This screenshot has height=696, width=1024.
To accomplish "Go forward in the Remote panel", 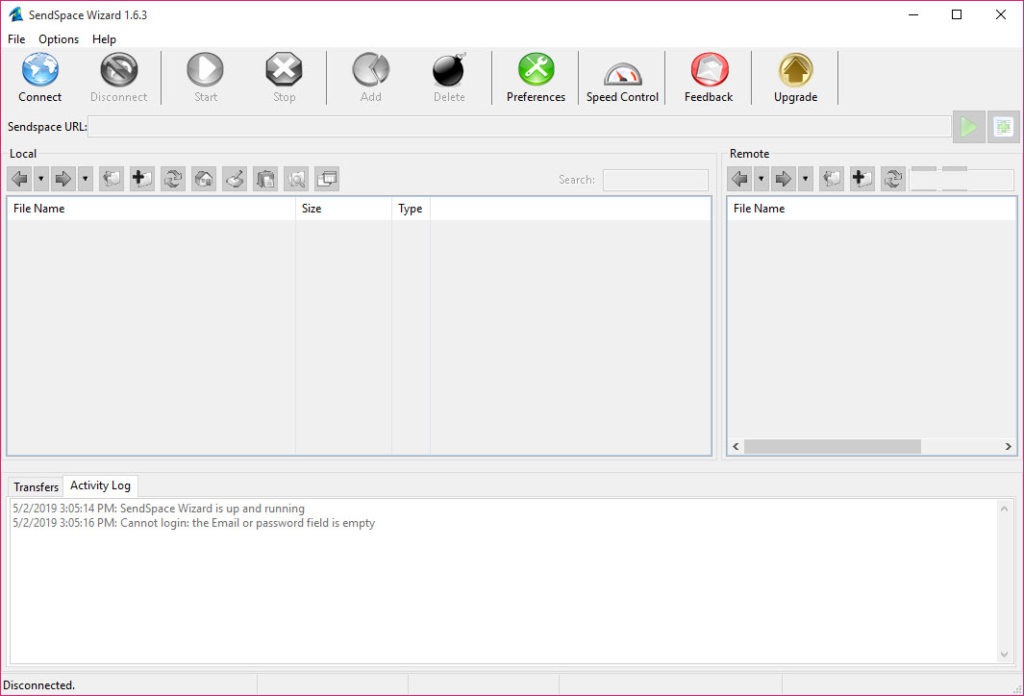I will tap(784, 179).
